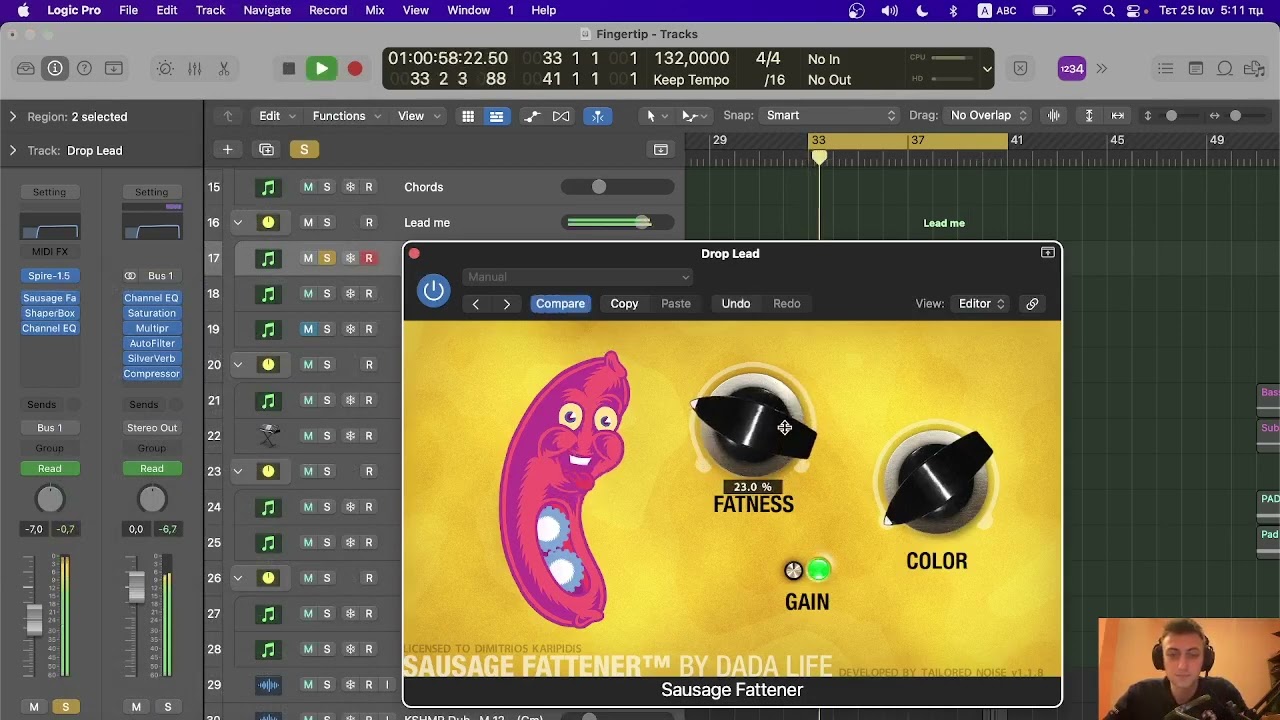Click the add new track plus button
1280x720 pixels.
point(227,150)
